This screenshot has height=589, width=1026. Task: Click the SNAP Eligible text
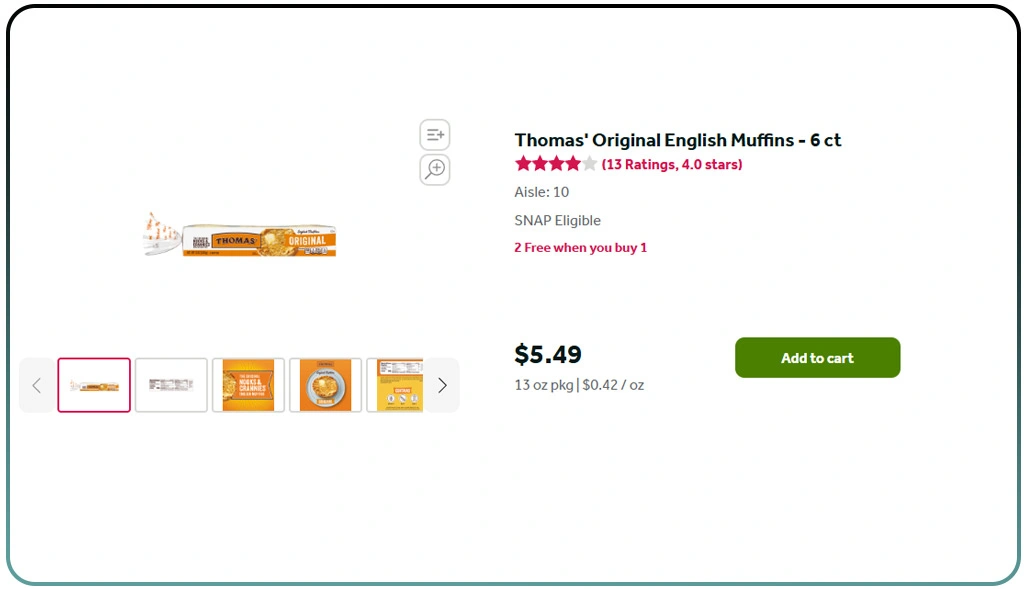click(557, 220)
